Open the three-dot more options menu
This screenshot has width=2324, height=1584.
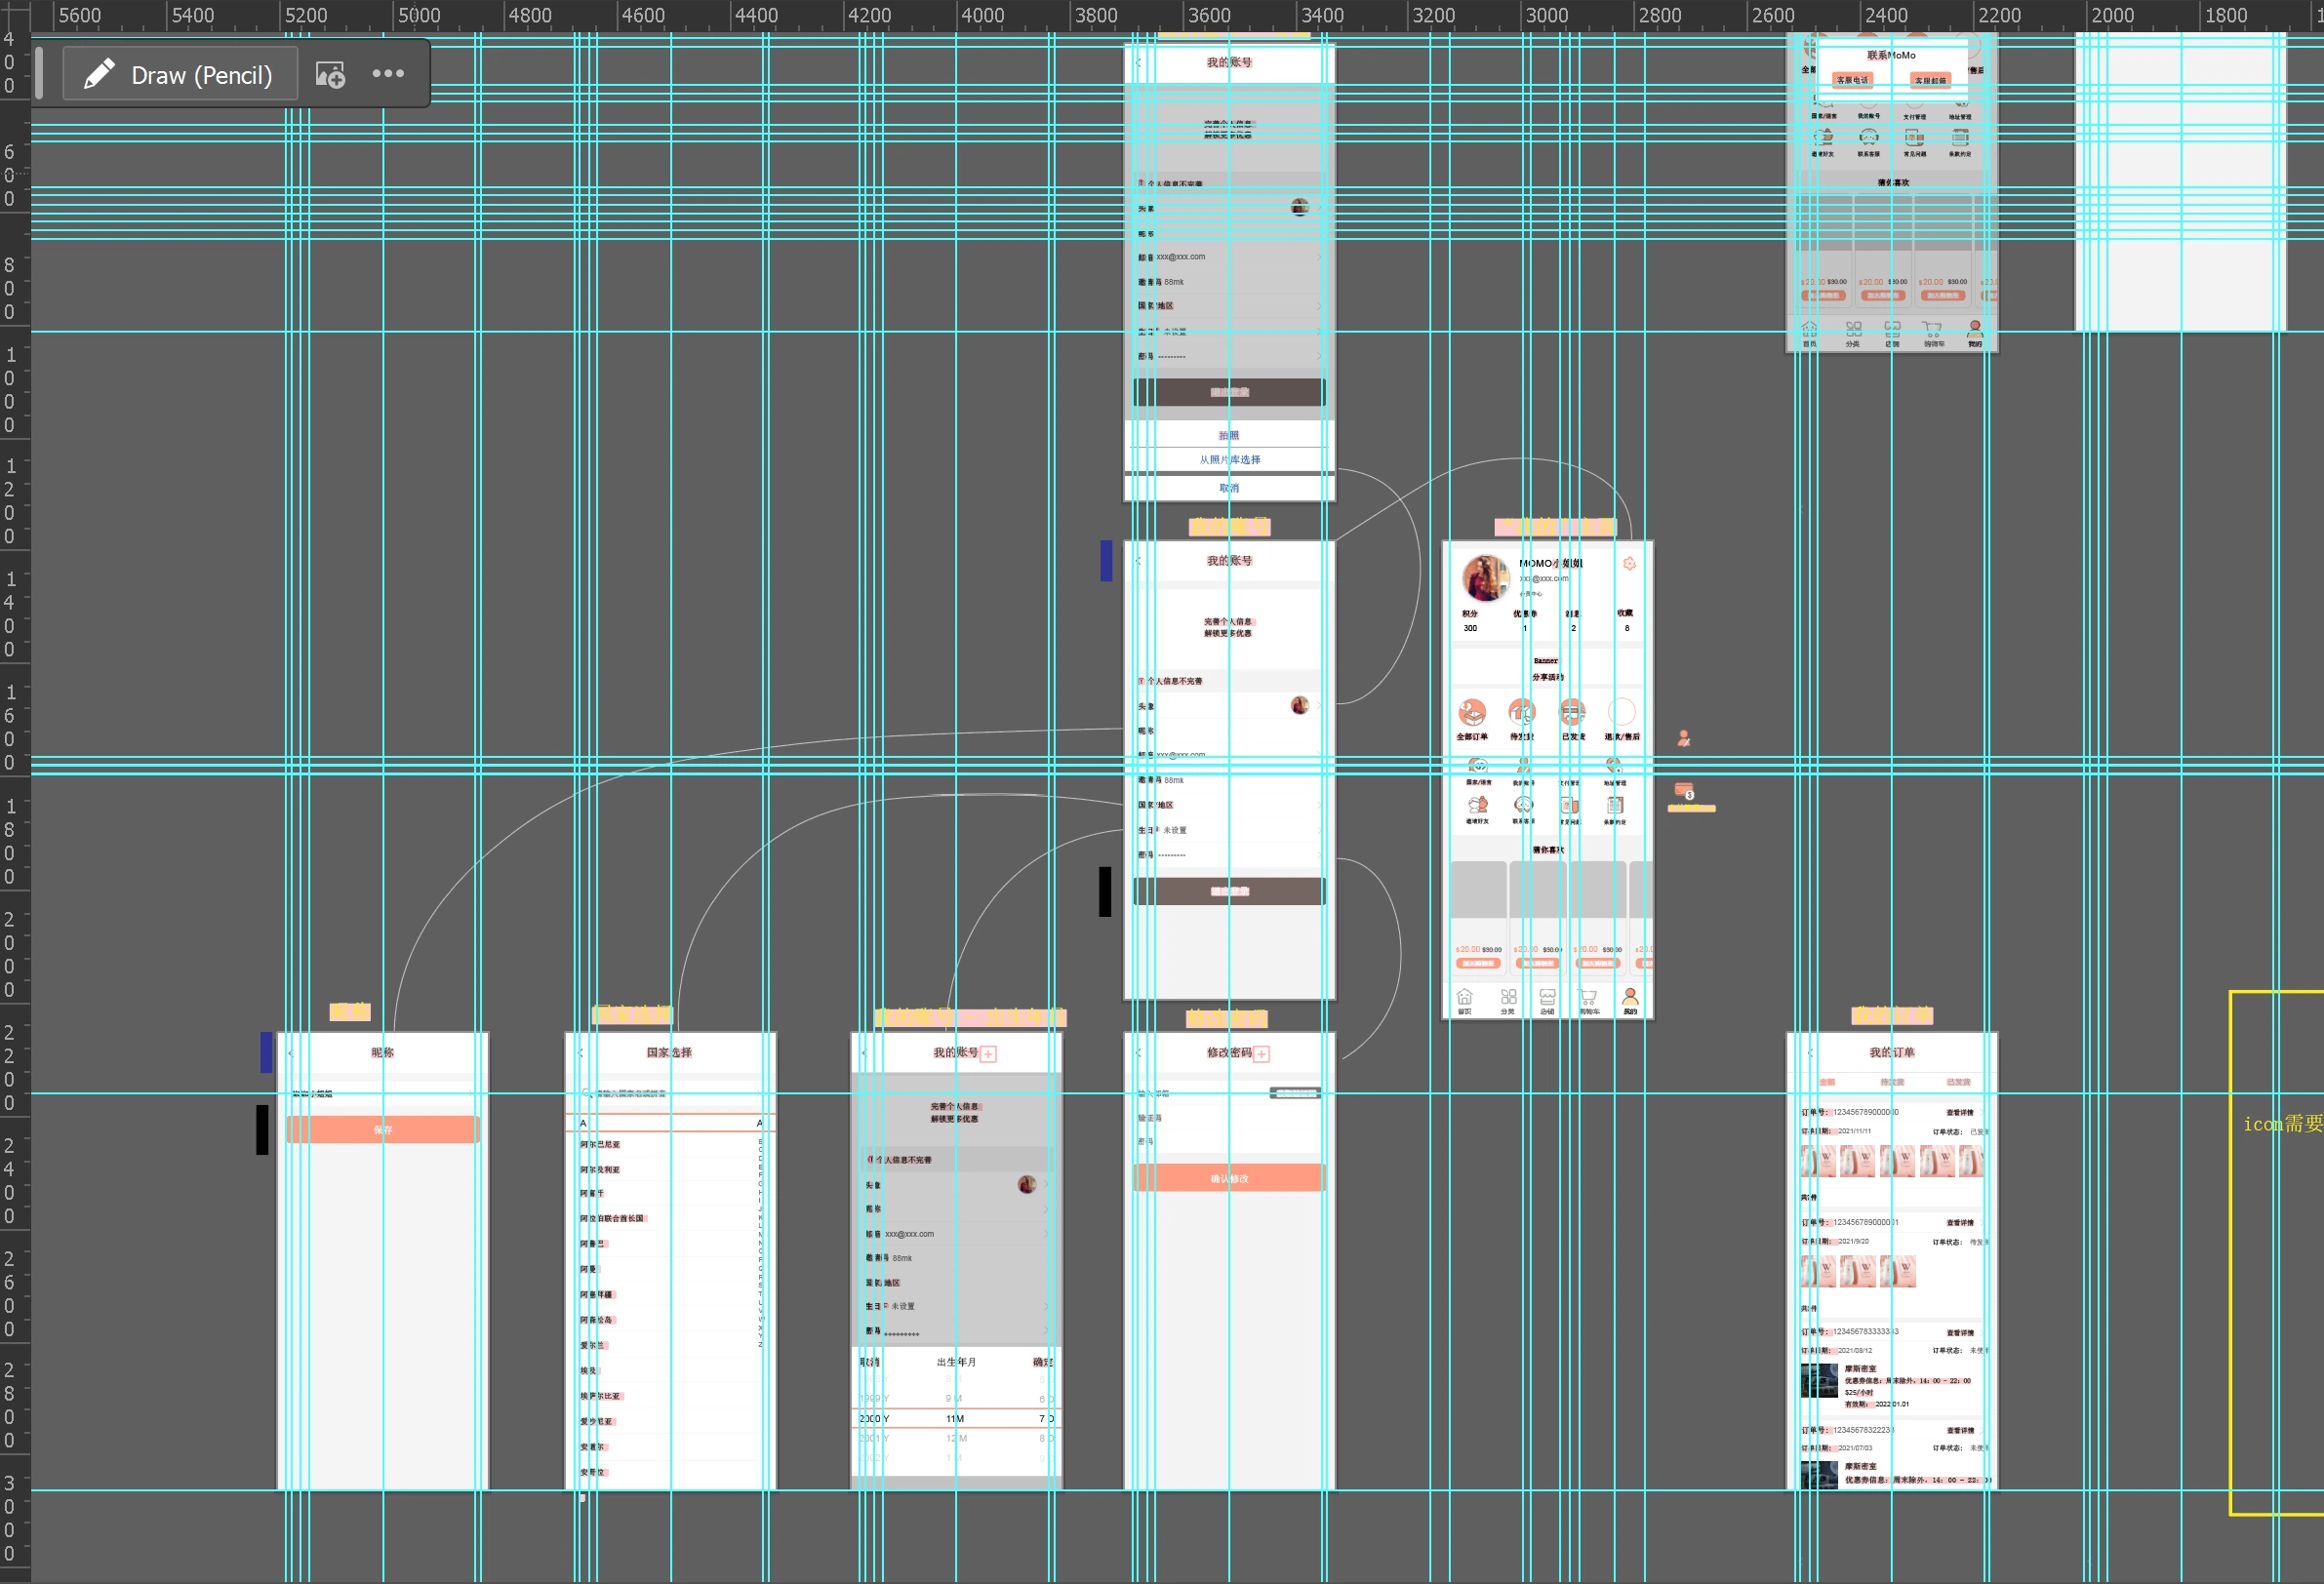click(388, 73)
